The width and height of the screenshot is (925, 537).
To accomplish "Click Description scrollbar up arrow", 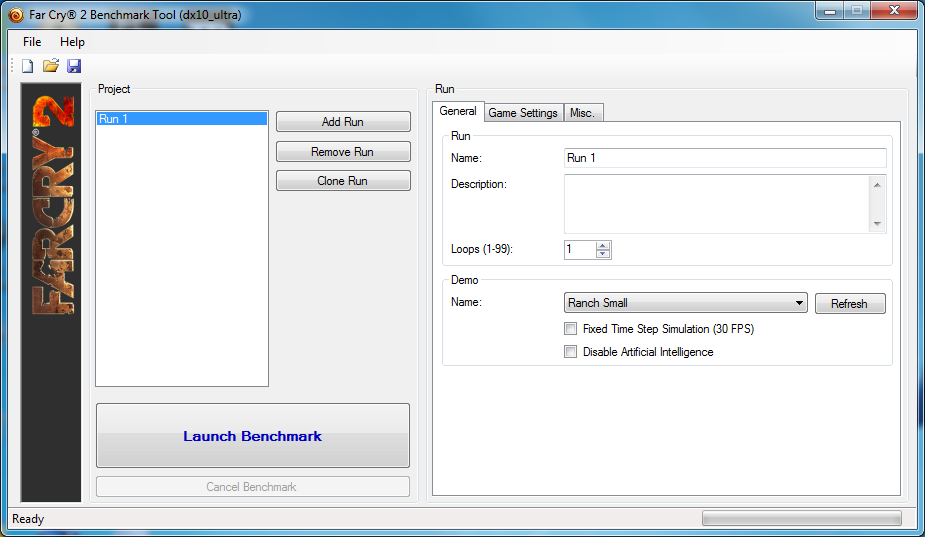I will [x=877, y=185].
